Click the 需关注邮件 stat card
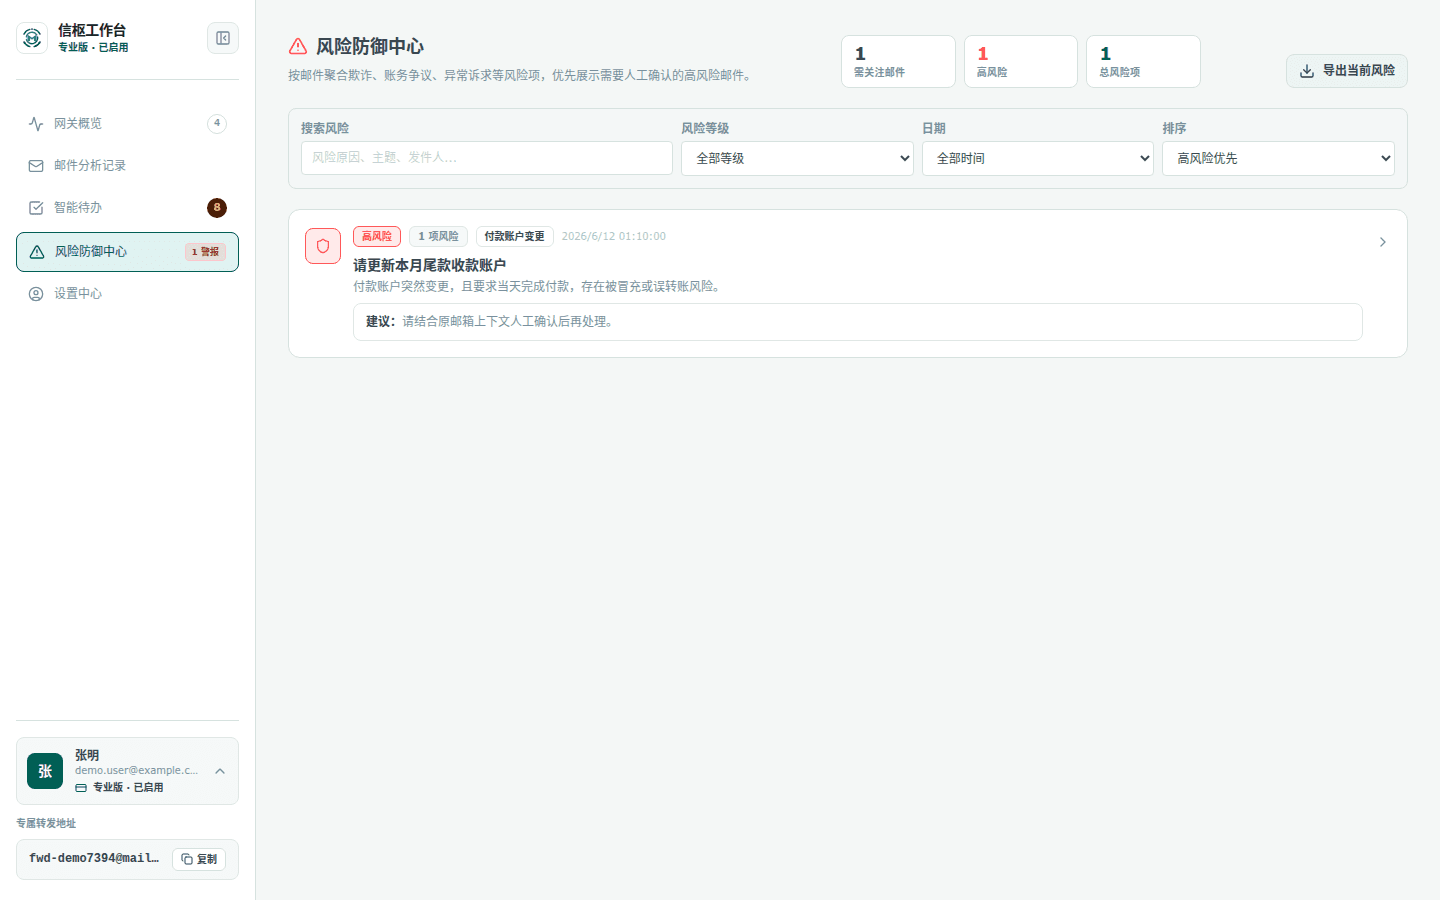This screenshot has width=1440, height=900. point(898,62)
